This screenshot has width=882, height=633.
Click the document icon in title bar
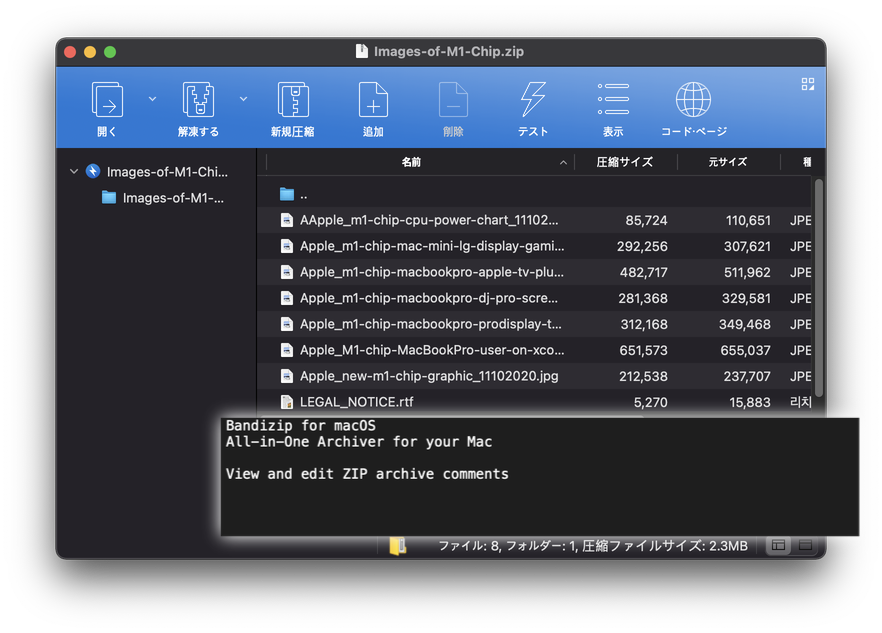point(362,51)
